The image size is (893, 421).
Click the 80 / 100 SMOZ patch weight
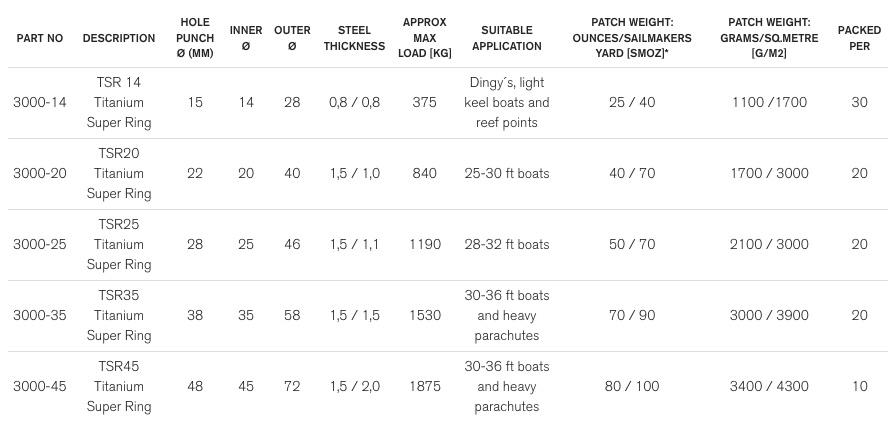click(x=632, y=386)
